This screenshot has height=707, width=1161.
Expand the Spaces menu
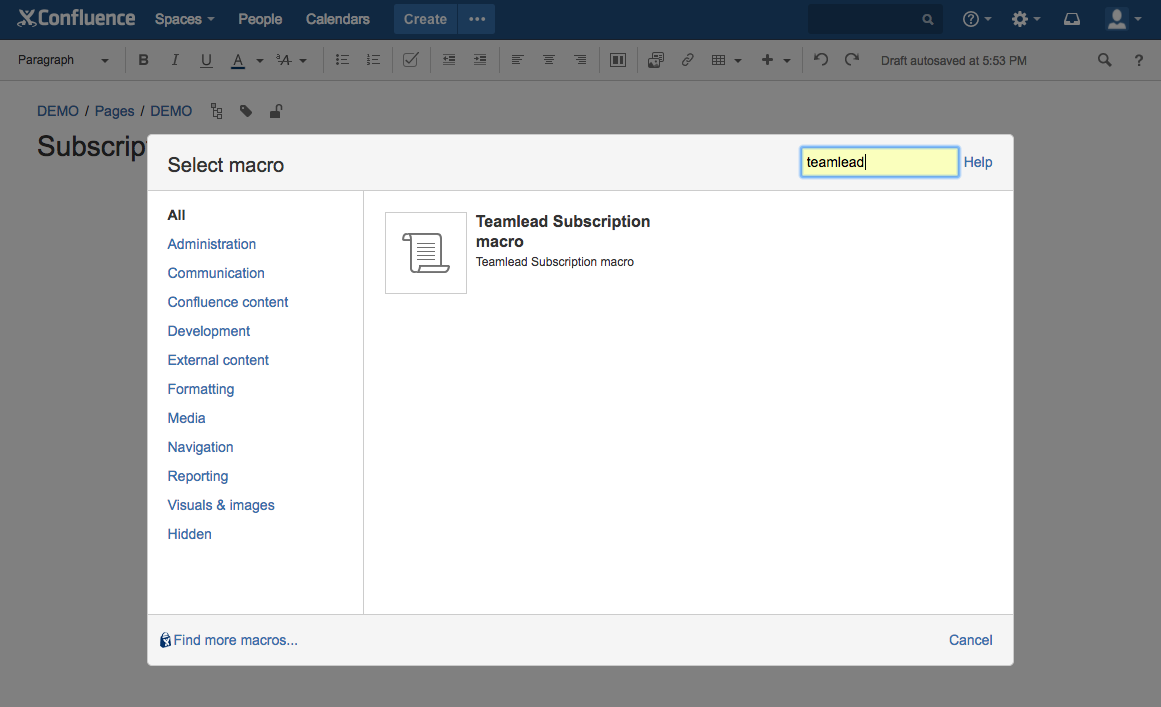coord(184,19)
